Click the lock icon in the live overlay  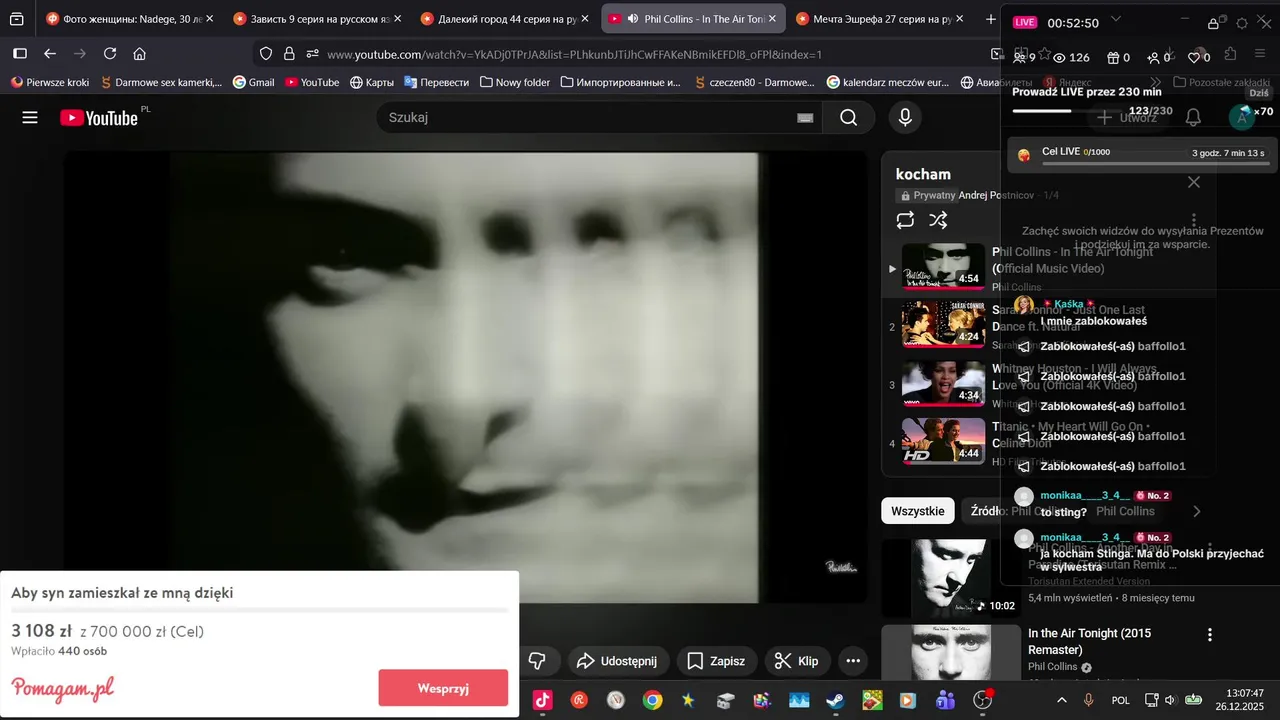tap(1213, 23)
